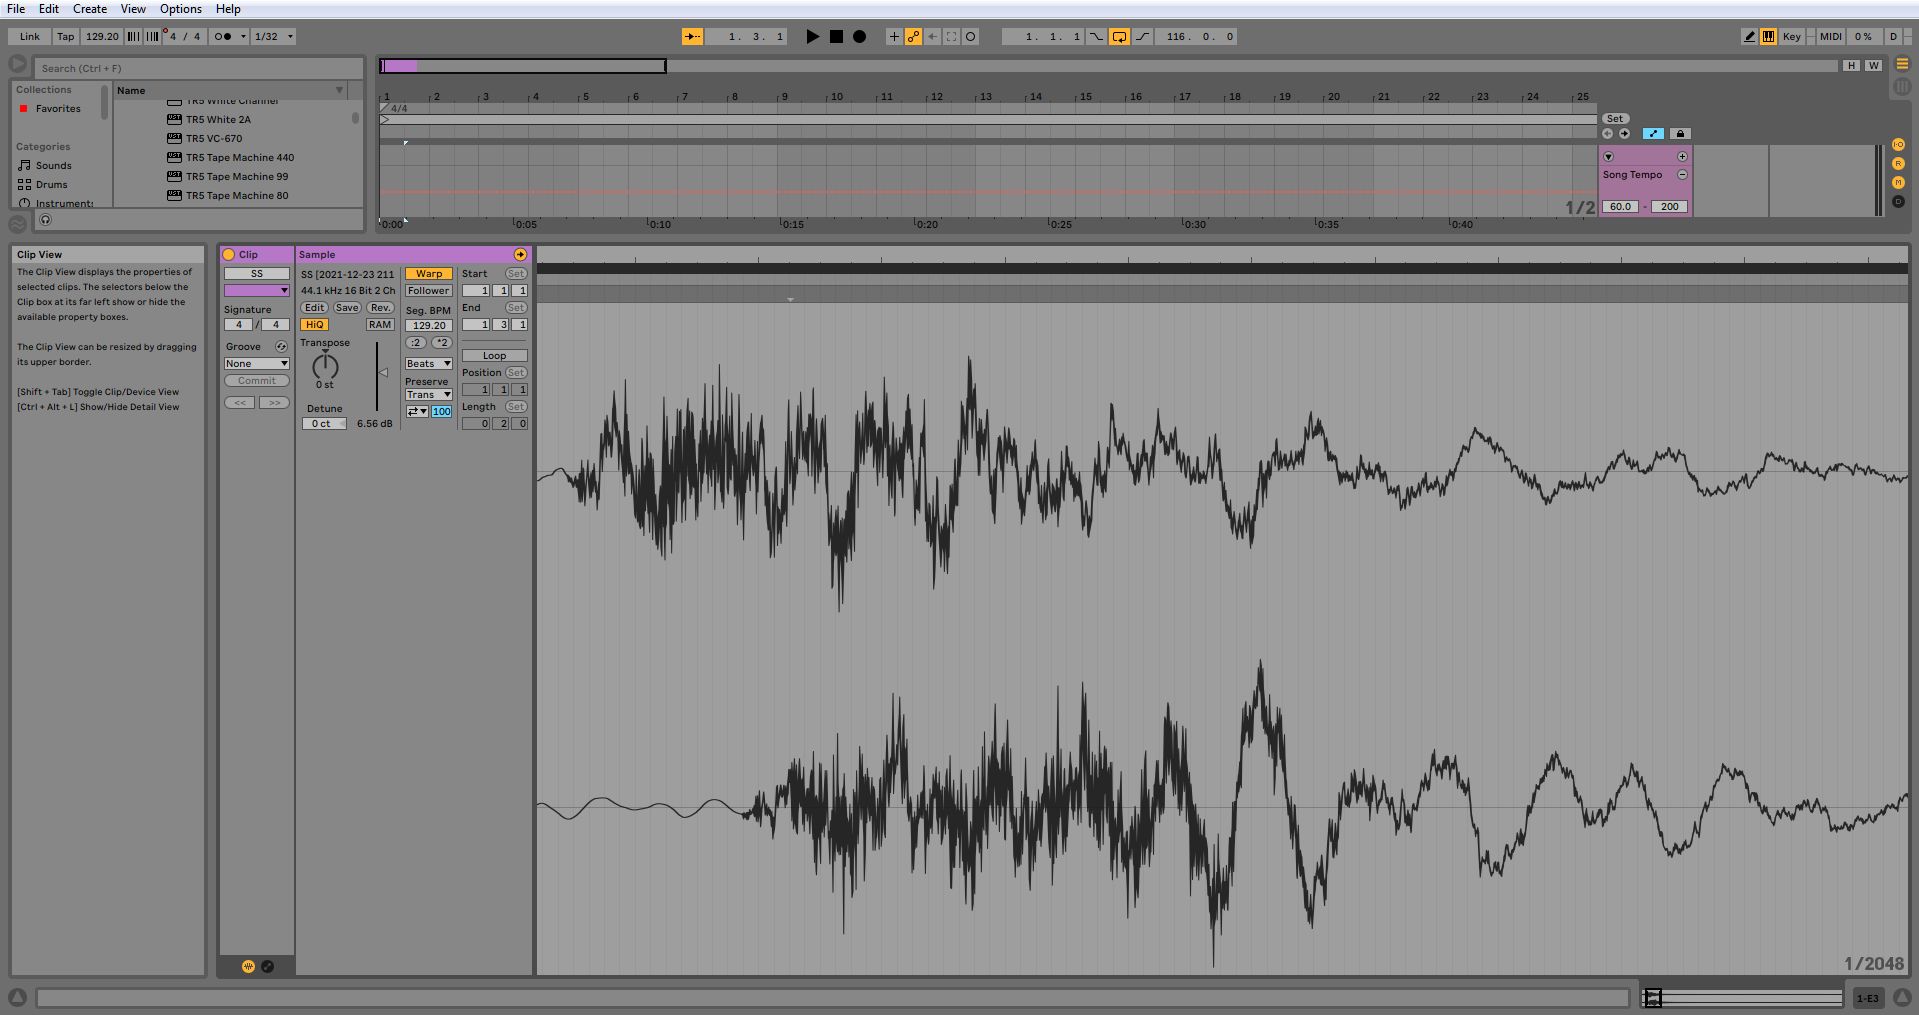Viewport: 1919px width, 1015px height.
Task: Toggle the HiQ button off
Action: pyautogui.click(x=314, y=325)
